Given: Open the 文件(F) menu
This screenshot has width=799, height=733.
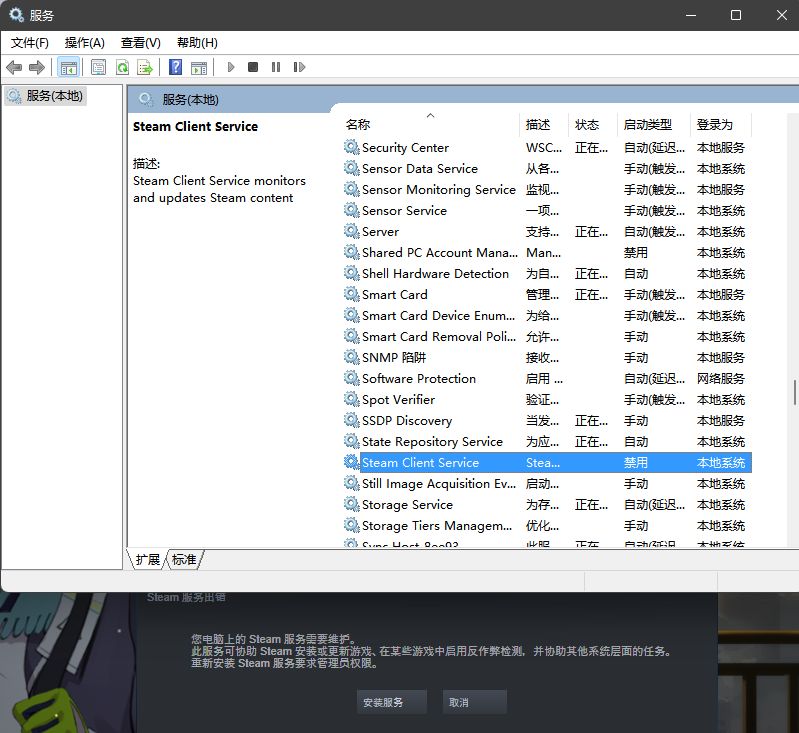Looking at the screenshot, I should pyautogui.click(x=30, y=43).
